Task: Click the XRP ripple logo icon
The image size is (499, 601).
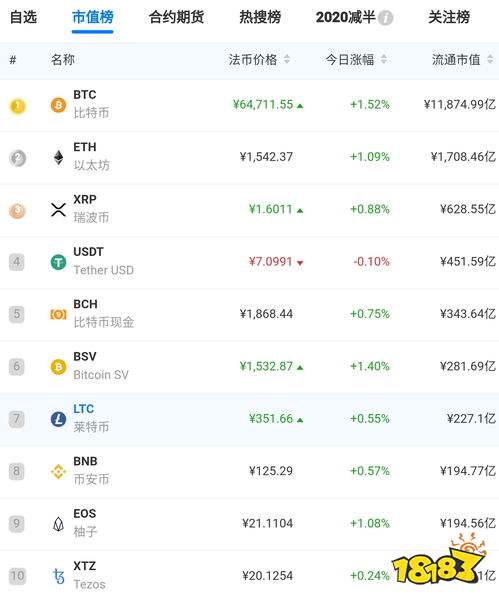Action: point(58,210)
